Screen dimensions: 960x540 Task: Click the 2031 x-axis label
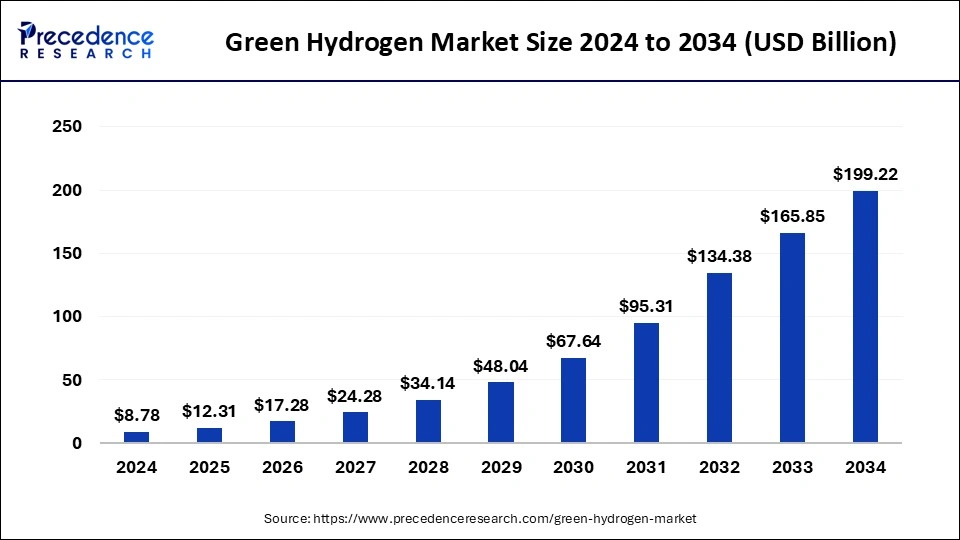click(646, 467)
